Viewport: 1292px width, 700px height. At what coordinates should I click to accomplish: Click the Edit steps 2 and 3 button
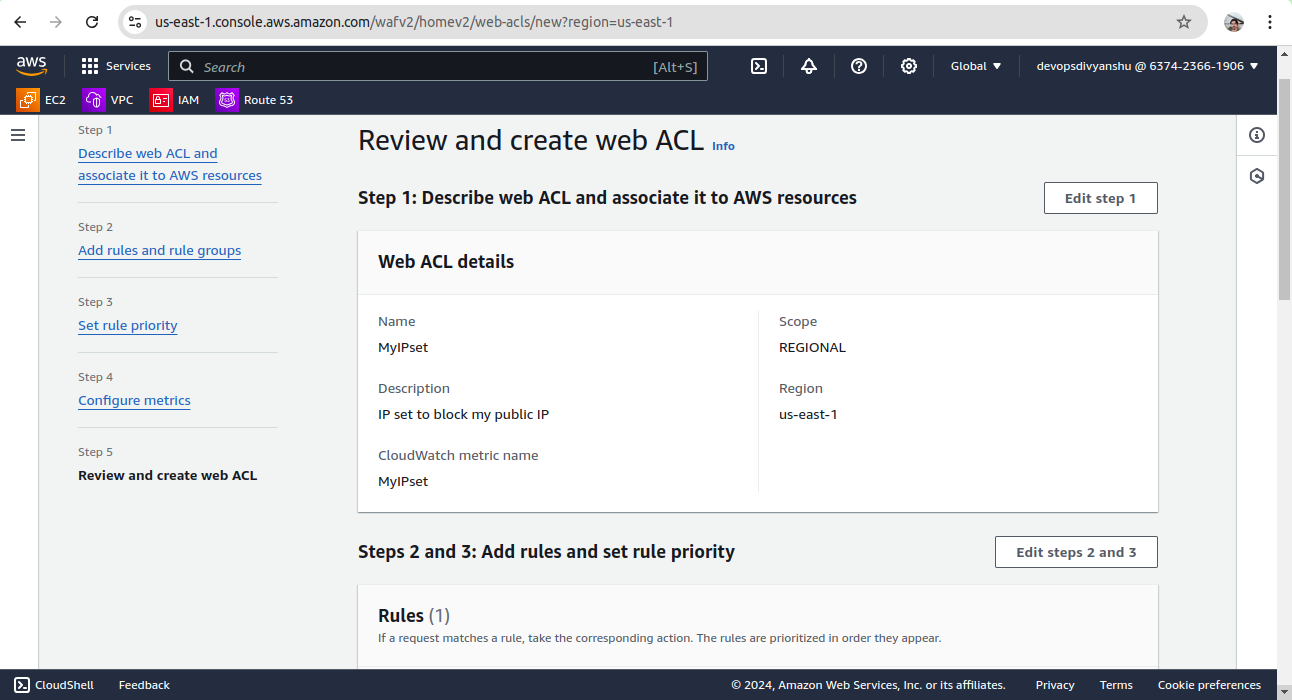(x=1076, y=552)
